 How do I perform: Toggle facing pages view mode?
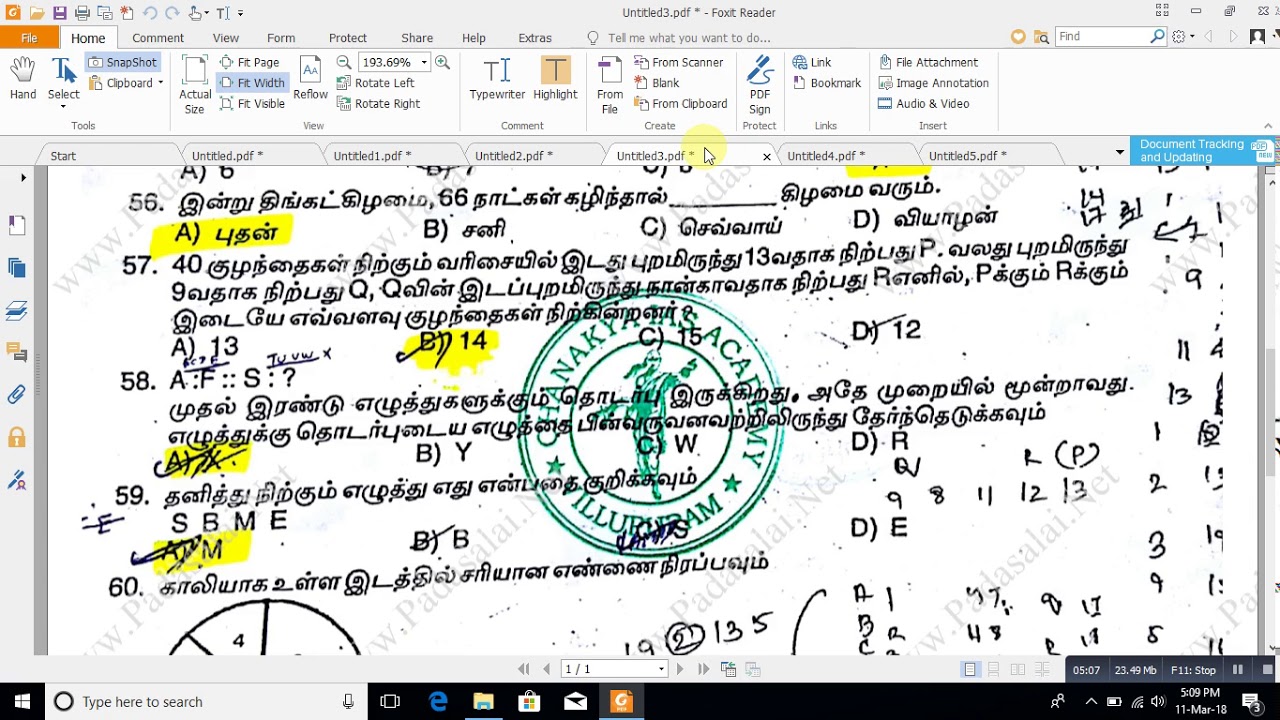(1017, 669)
